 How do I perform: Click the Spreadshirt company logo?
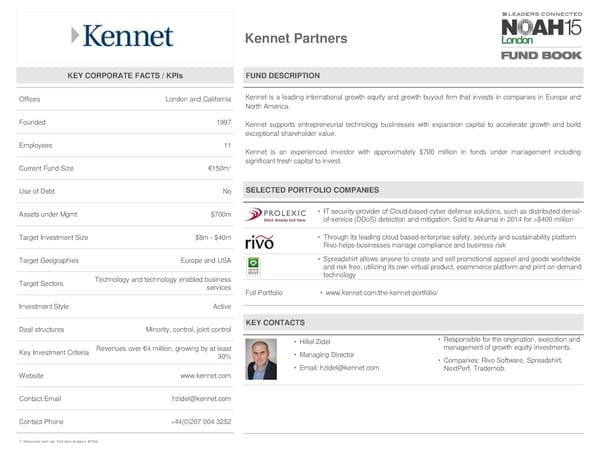click(x=254, y=267)
